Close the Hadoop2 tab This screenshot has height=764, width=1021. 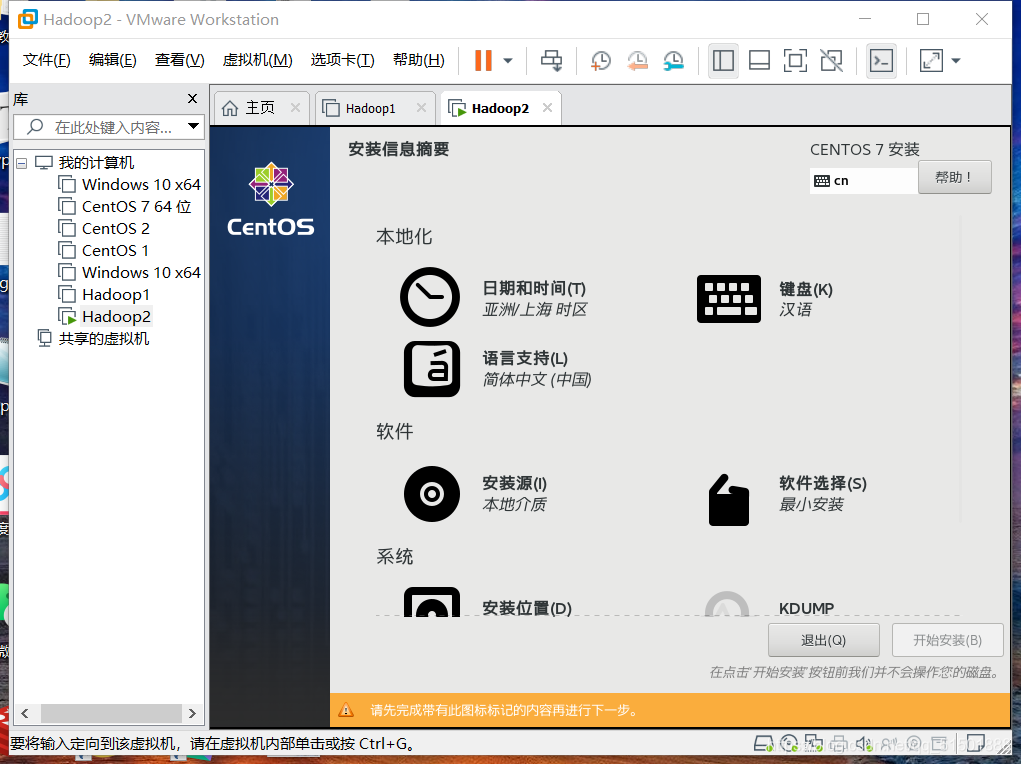[x=548, y=108]
